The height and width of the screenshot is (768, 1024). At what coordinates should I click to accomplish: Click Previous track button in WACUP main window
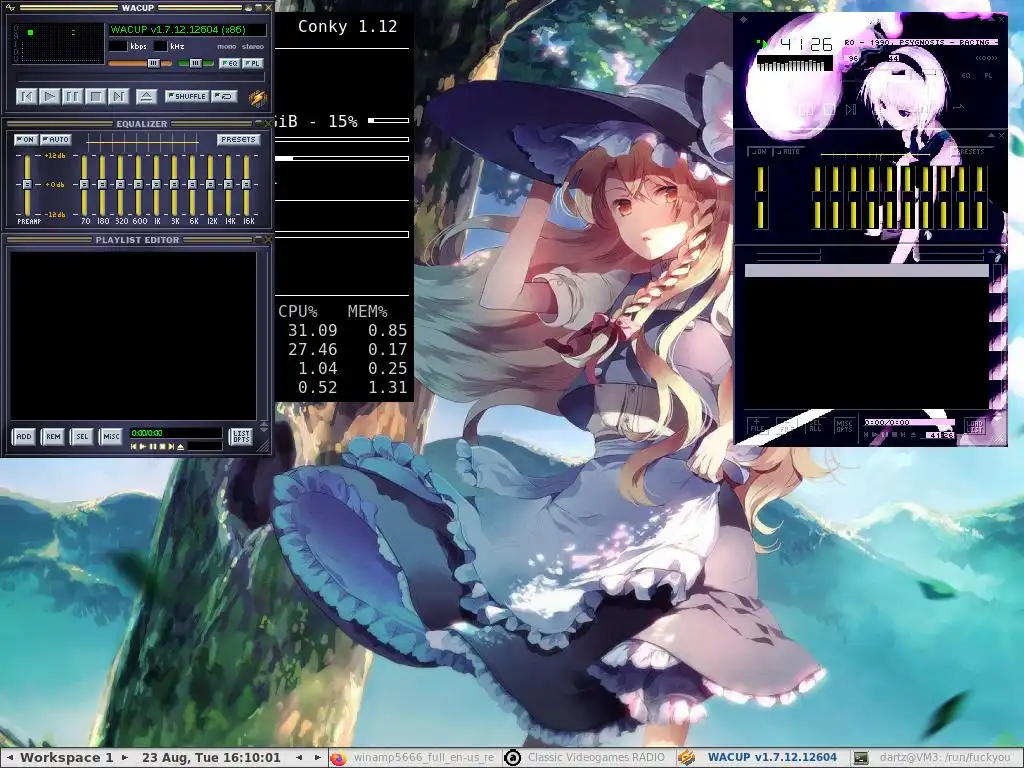pos(27,97)
